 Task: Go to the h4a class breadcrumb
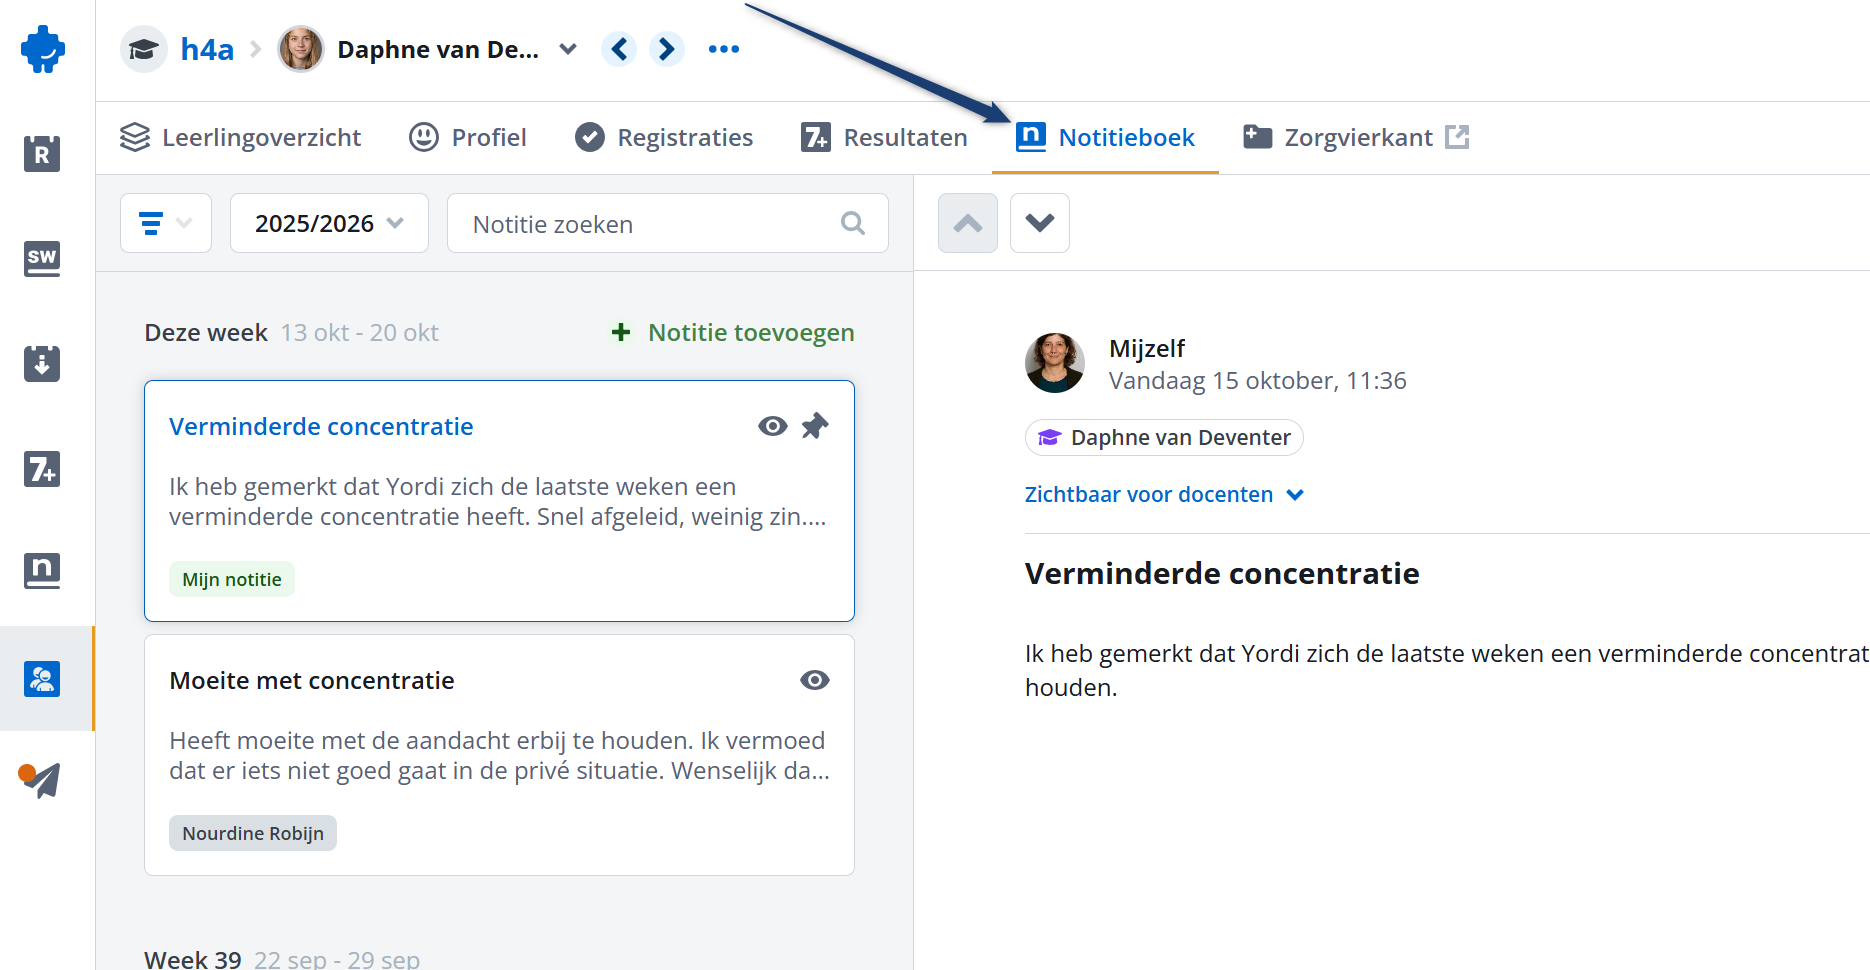point(207,49)
